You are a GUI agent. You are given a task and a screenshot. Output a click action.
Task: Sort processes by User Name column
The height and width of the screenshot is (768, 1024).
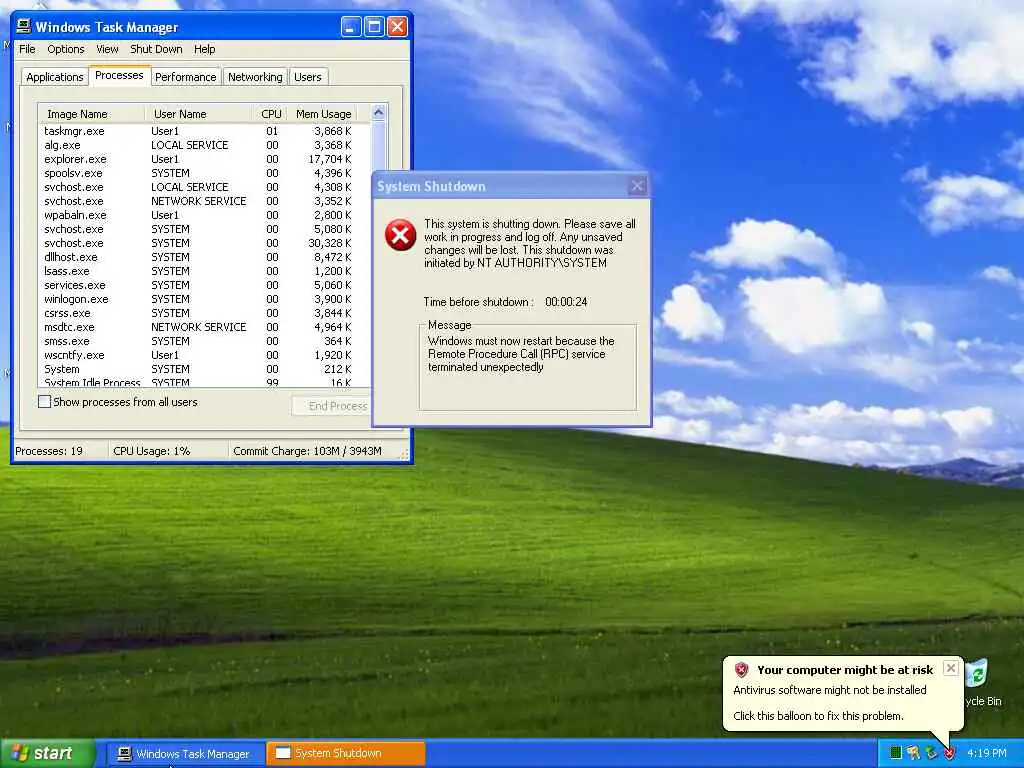pyautogui.click(x=198, y=114)
